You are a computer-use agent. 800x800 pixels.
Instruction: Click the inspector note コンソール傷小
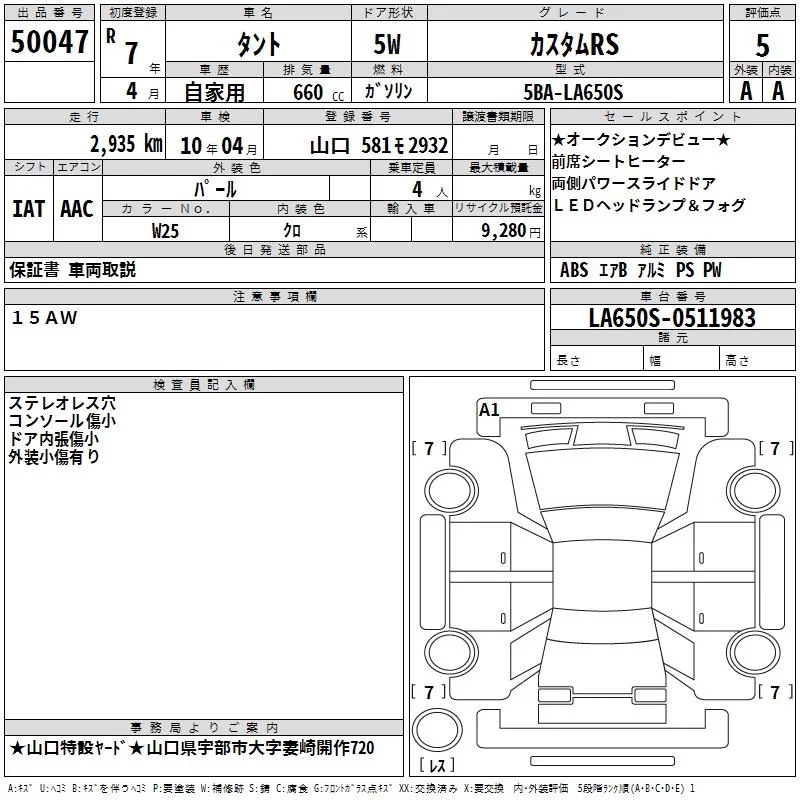coord(62,421)
